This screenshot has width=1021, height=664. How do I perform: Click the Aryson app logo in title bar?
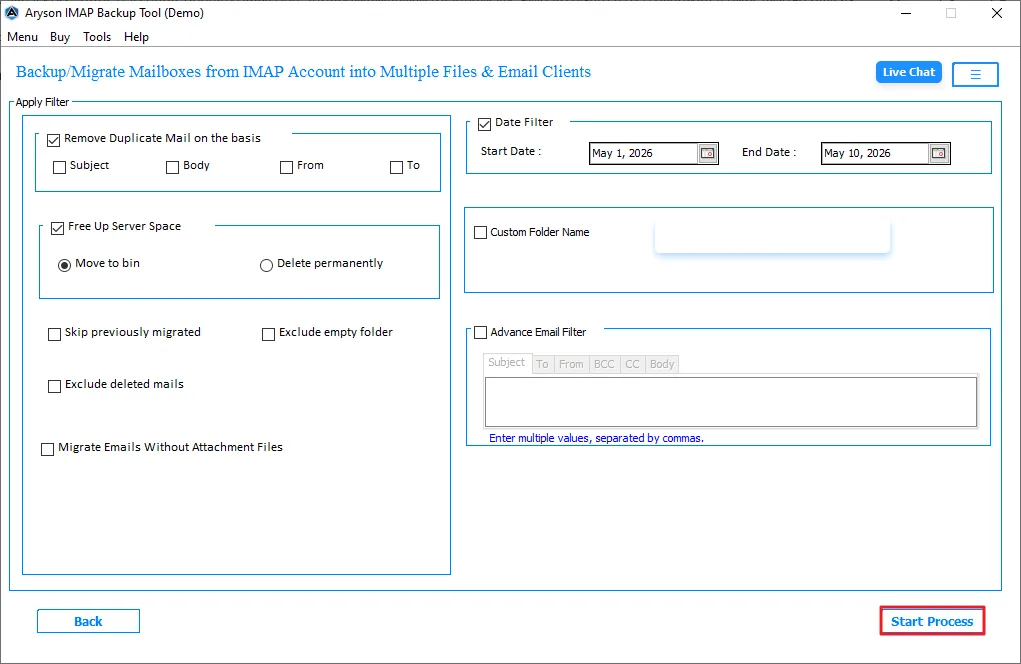[12, 12]
